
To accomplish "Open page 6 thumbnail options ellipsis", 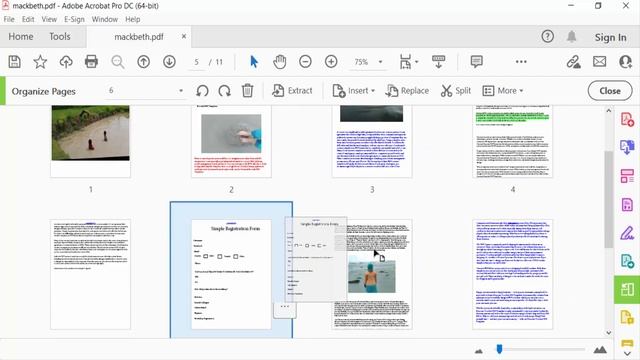I will 284,306.
